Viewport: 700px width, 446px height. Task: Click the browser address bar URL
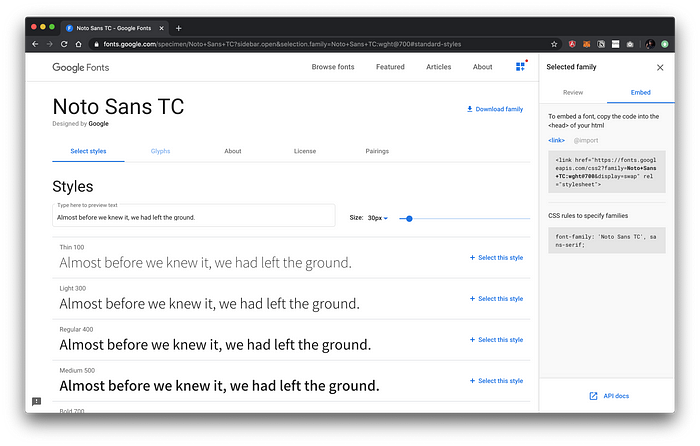point(282,44)
